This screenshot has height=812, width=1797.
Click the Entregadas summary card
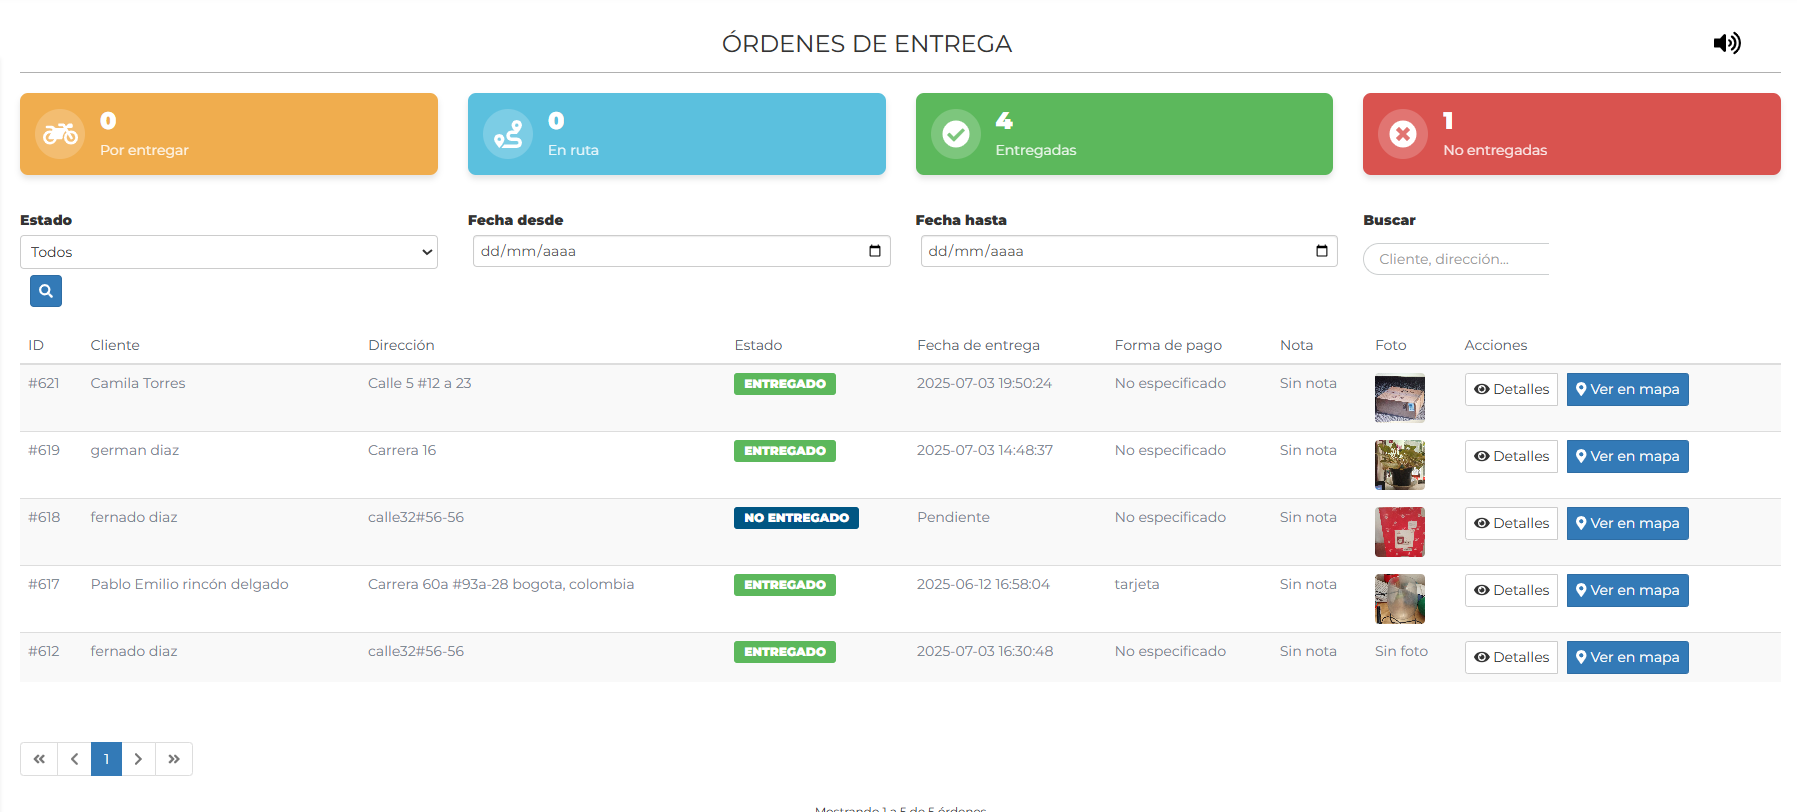click(1124, 134)
